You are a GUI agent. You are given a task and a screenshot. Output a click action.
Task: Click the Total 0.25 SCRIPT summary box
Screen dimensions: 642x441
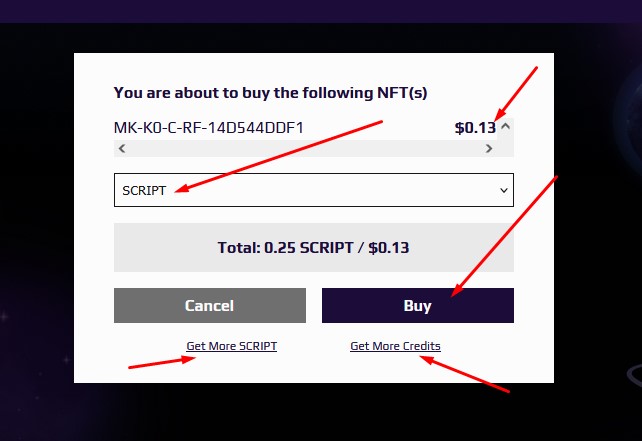(x=314, y=247)
